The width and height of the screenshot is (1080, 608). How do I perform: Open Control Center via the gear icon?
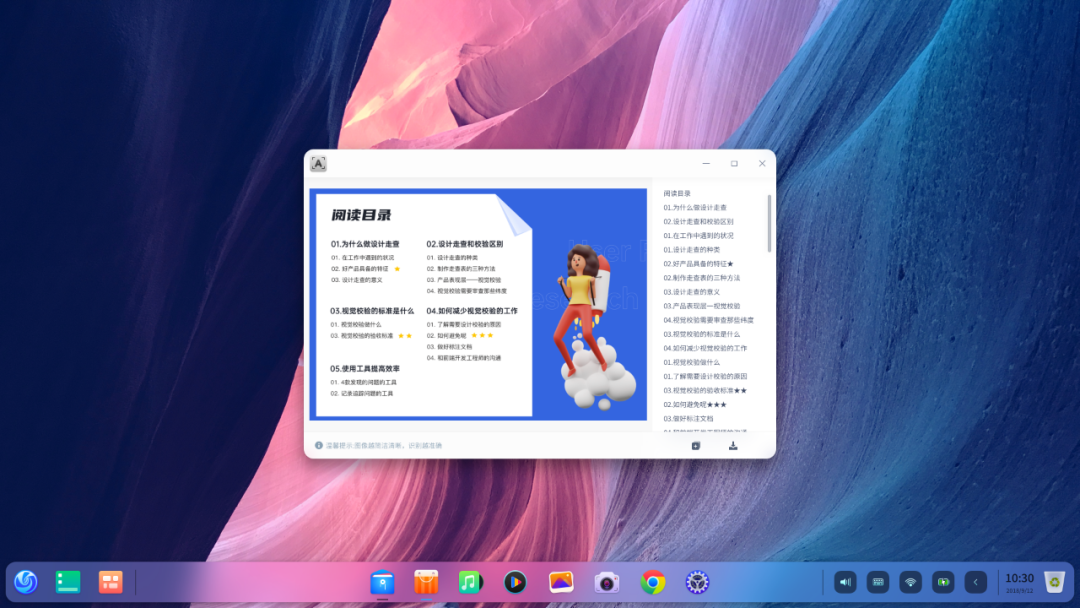pyautogui.click(x=697, y=581)
